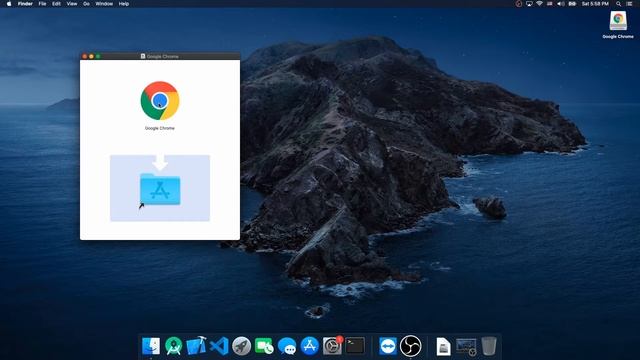Open the Google Chrome disk image on desktop
The height and width of the screenshot is (360, 640).
coord(618,20)
